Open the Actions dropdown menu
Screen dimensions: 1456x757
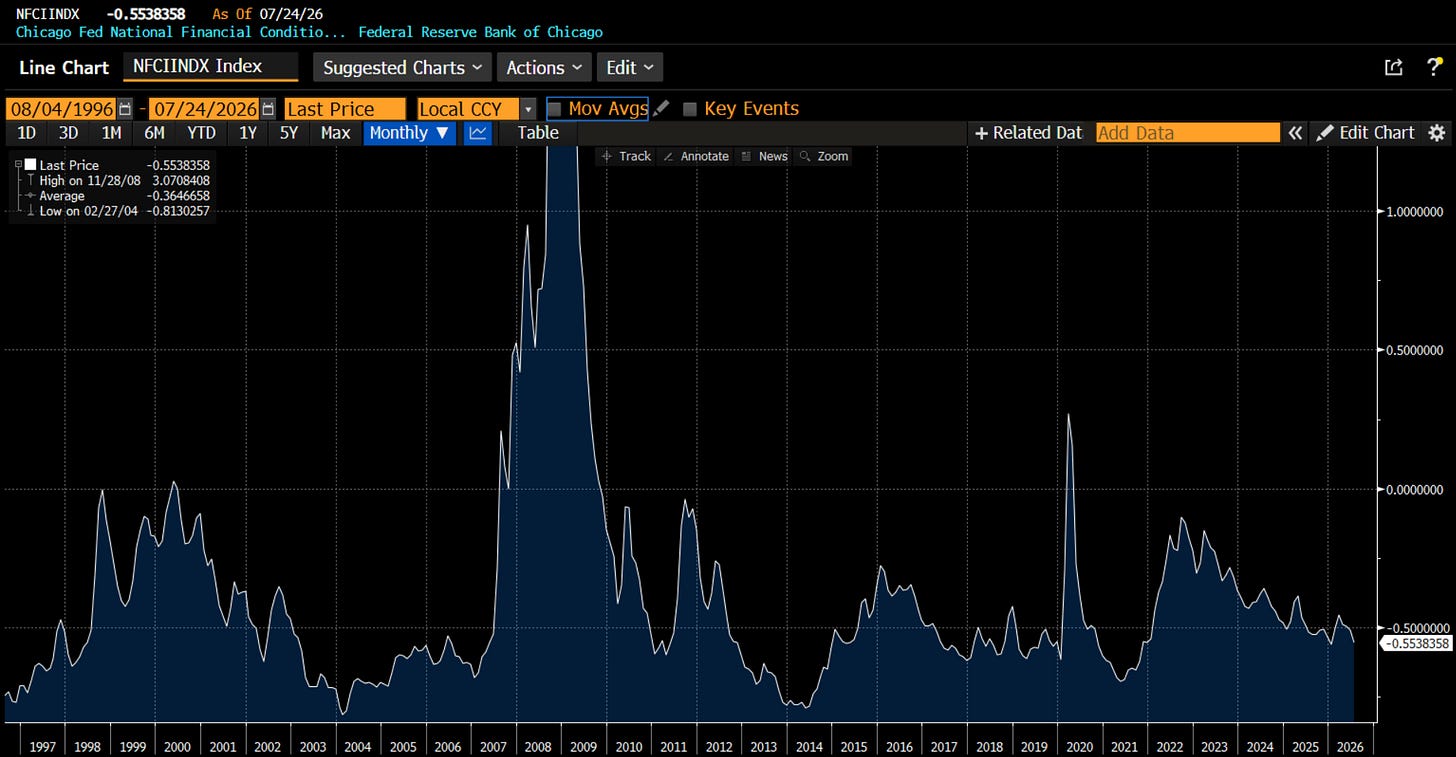544,67
